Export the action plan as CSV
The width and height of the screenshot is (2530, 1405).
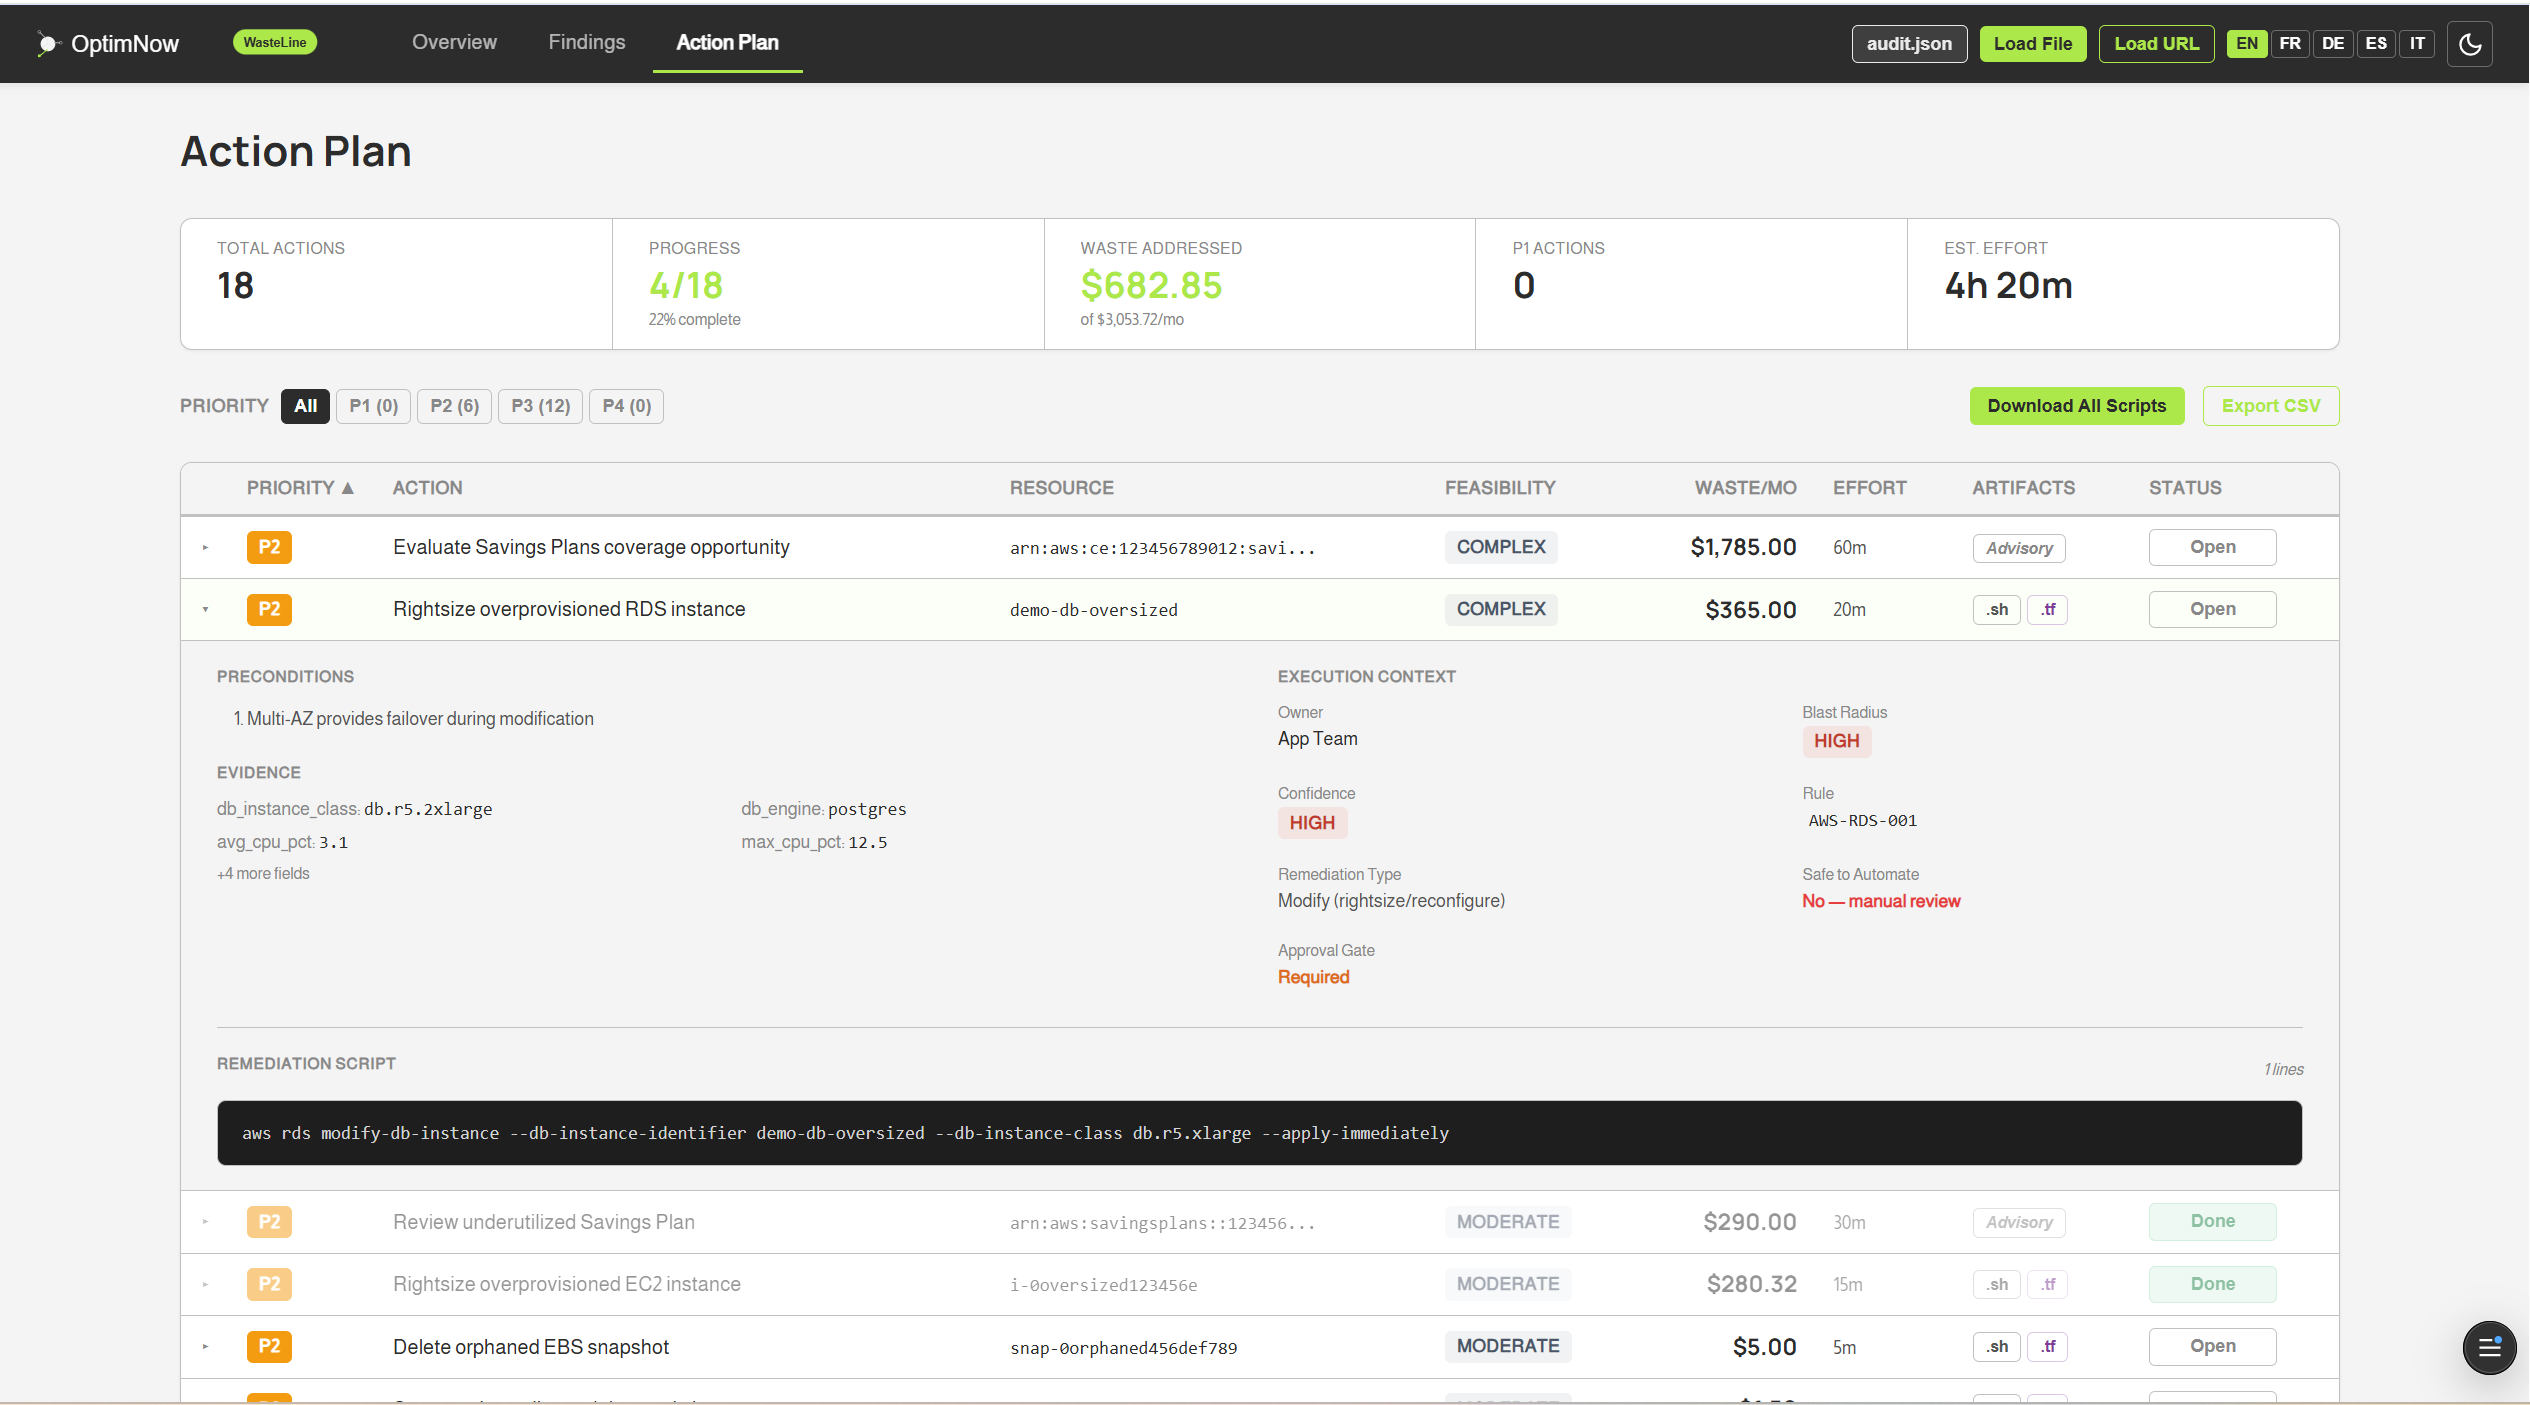[x=2270, y=406]
